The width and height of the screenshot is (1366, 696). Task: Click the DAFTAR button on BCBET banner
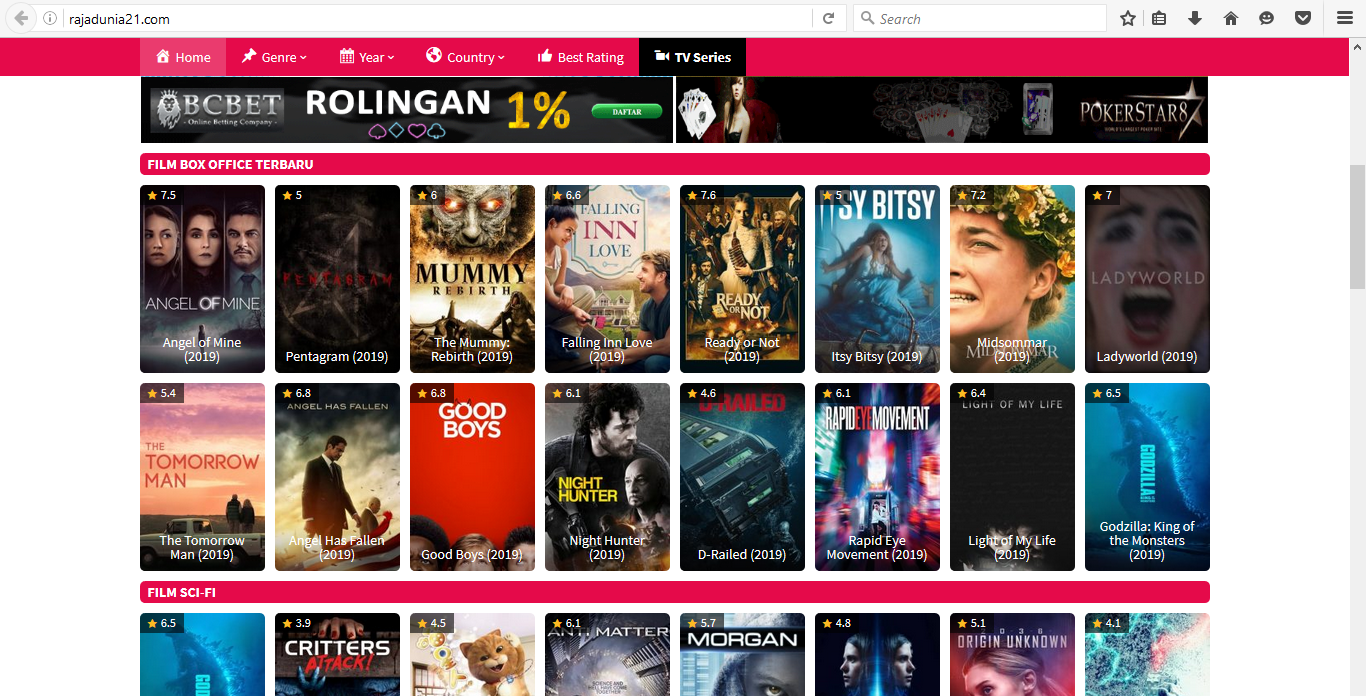[x=626, y=111]
